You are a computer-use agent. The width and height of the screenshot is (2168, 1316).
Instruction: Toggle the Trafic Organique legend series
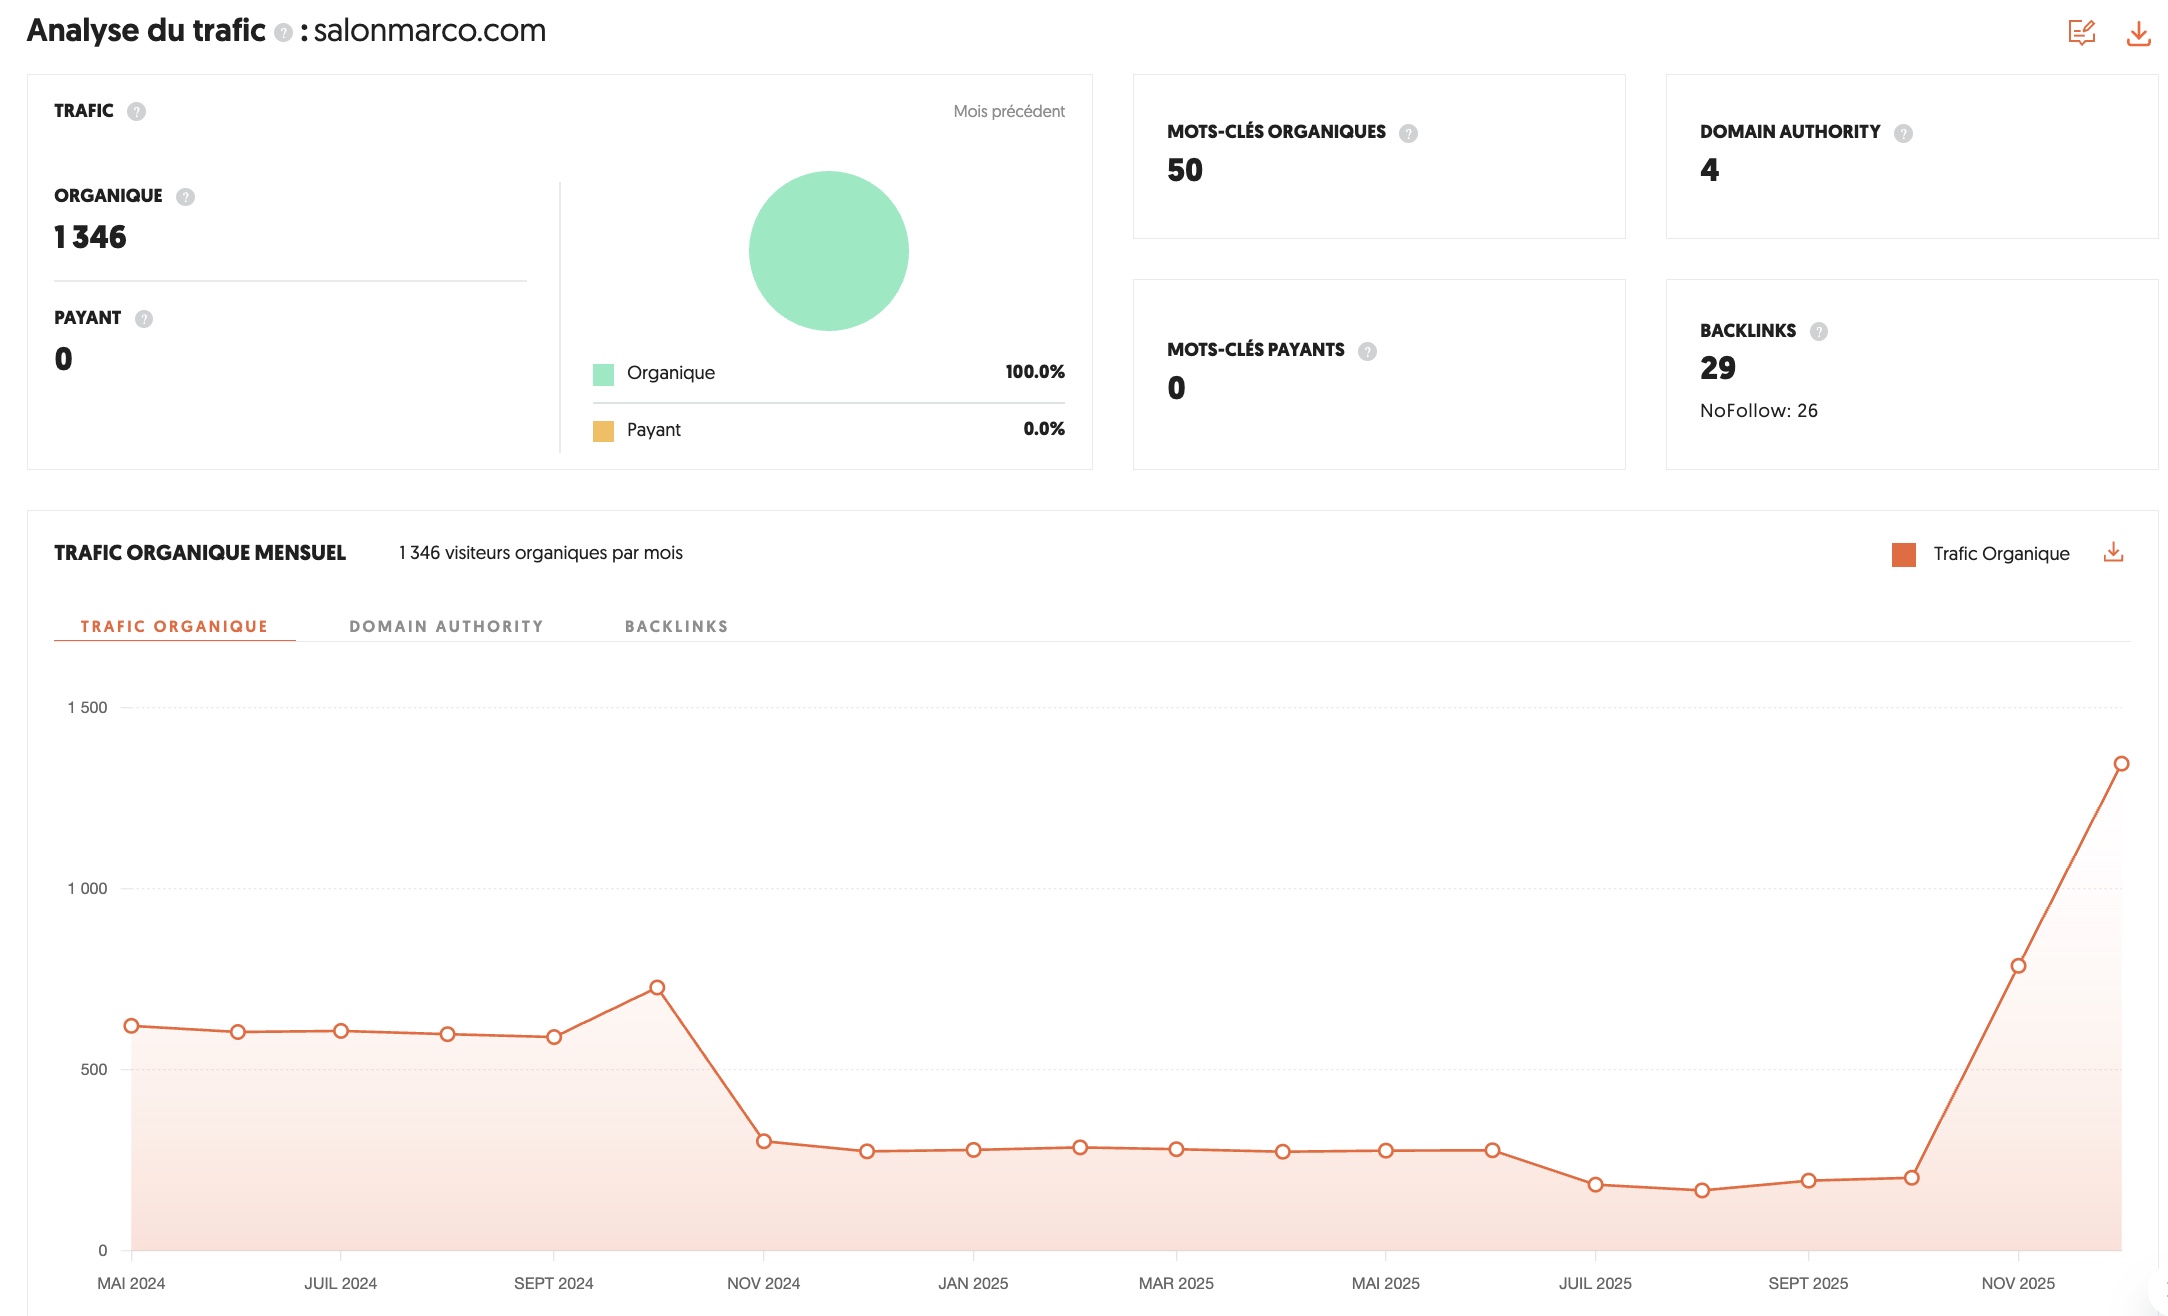click(1980, 554)
